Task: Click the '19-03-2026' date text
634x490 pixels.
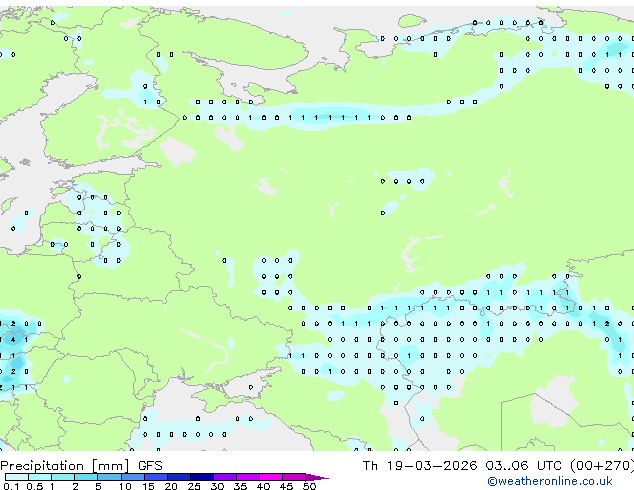Action: point(431,466)
